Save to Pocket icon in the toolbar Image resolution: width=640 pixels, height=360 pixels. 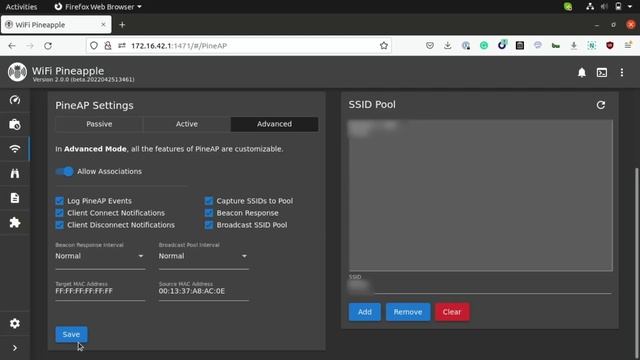(x=430, y=46)
